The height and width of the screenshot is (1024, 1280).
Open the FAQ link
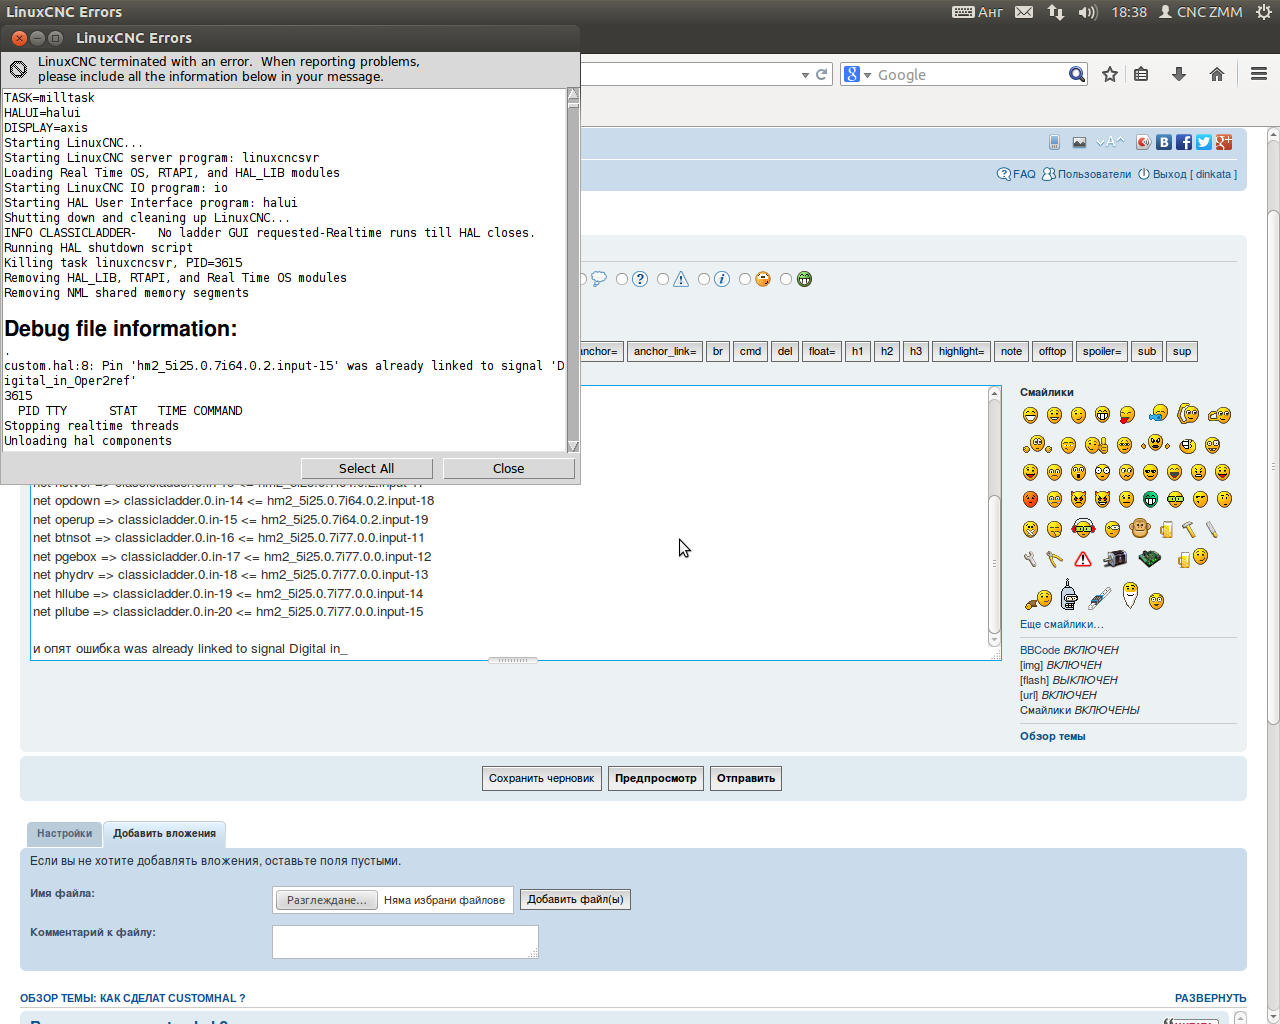pos(1016,174)
